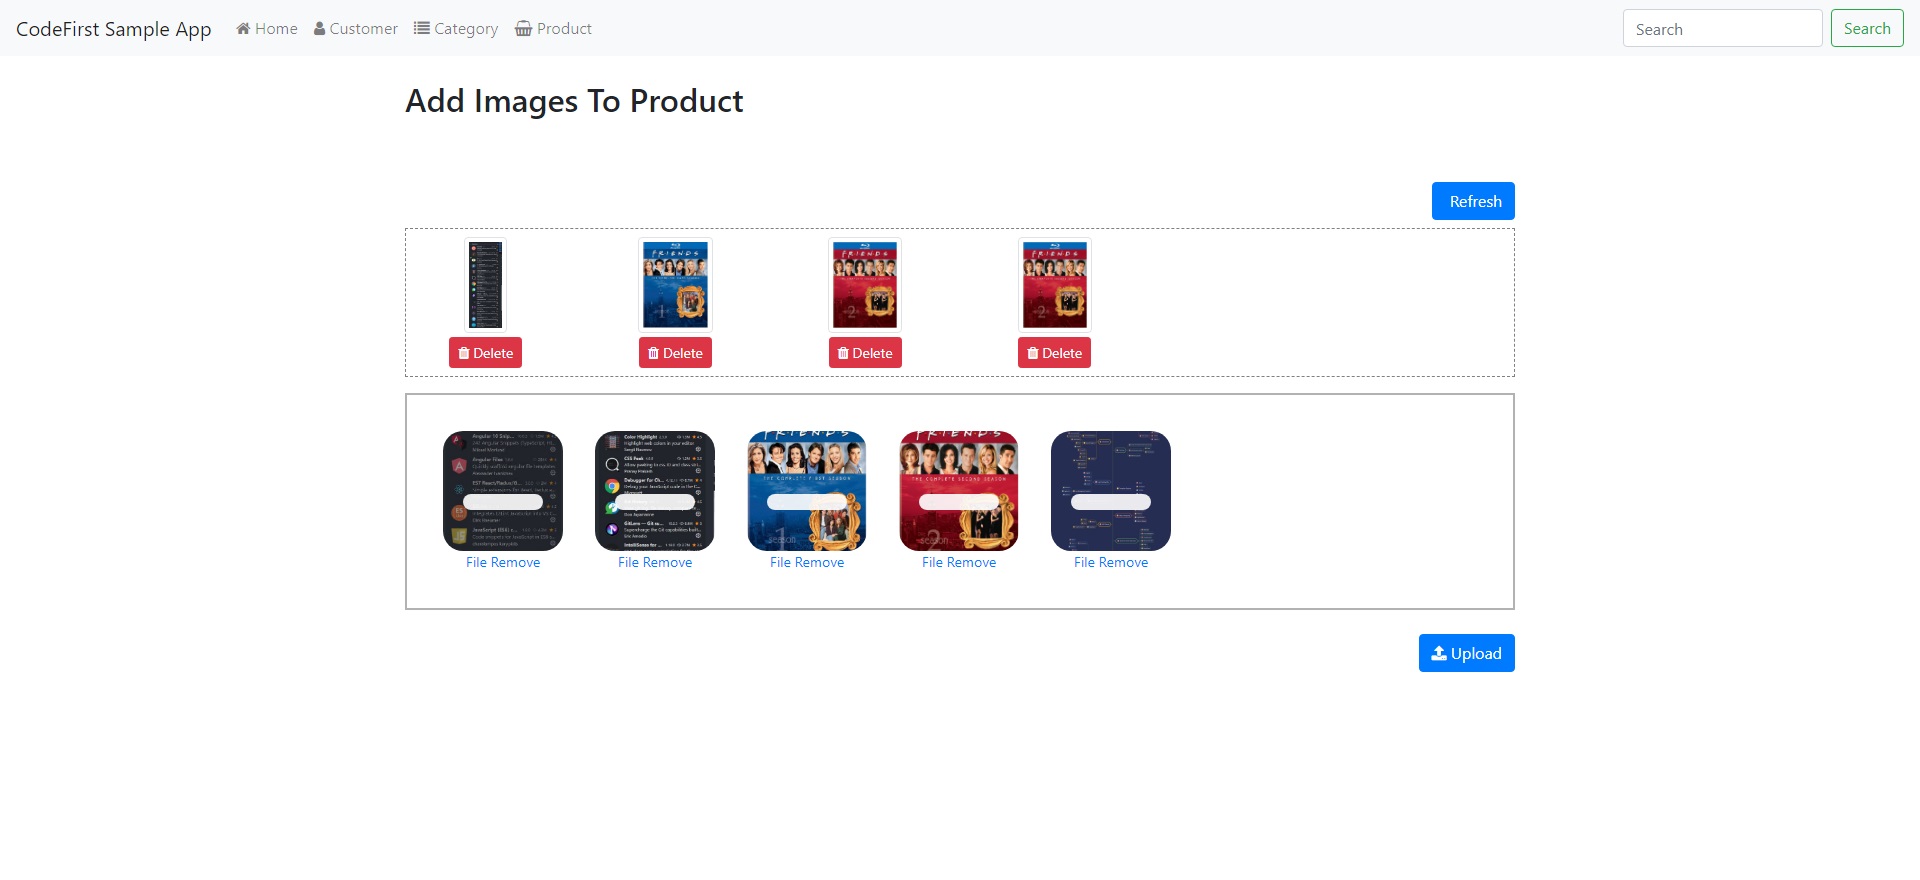The height and width of the screenshot is (880, 1920).
Task: Click the green Search button
Action: point(1867,28)
